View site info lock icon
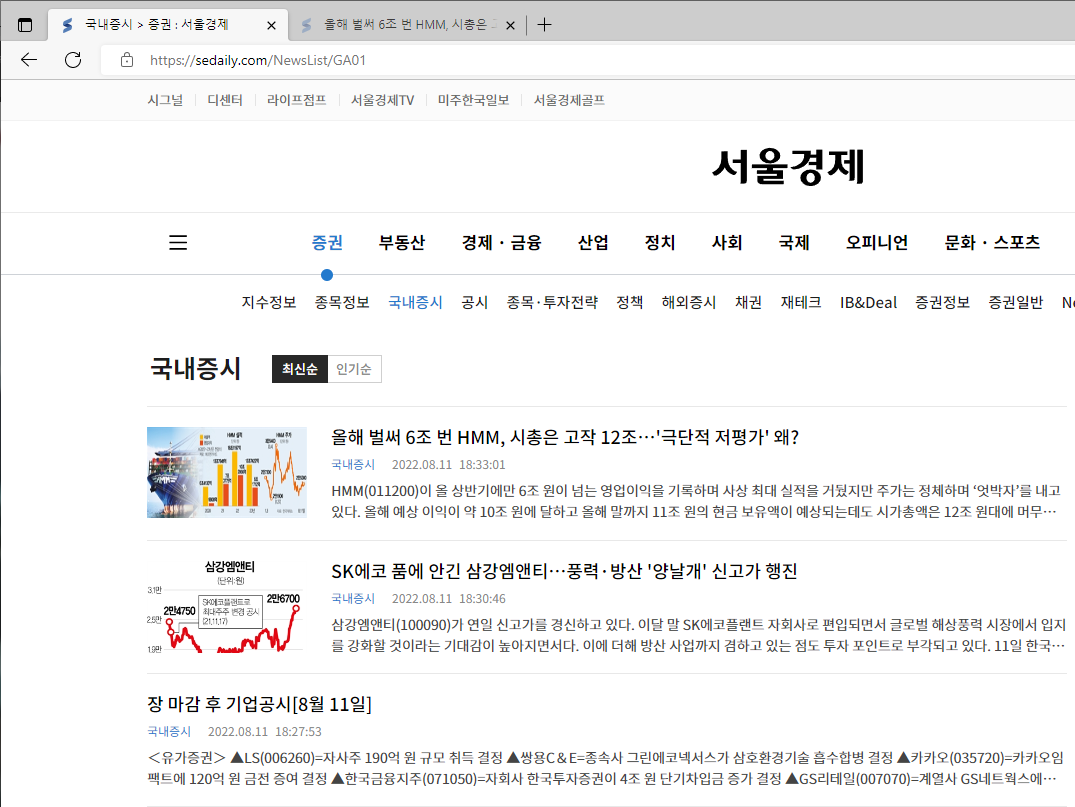 click(127, 60)
